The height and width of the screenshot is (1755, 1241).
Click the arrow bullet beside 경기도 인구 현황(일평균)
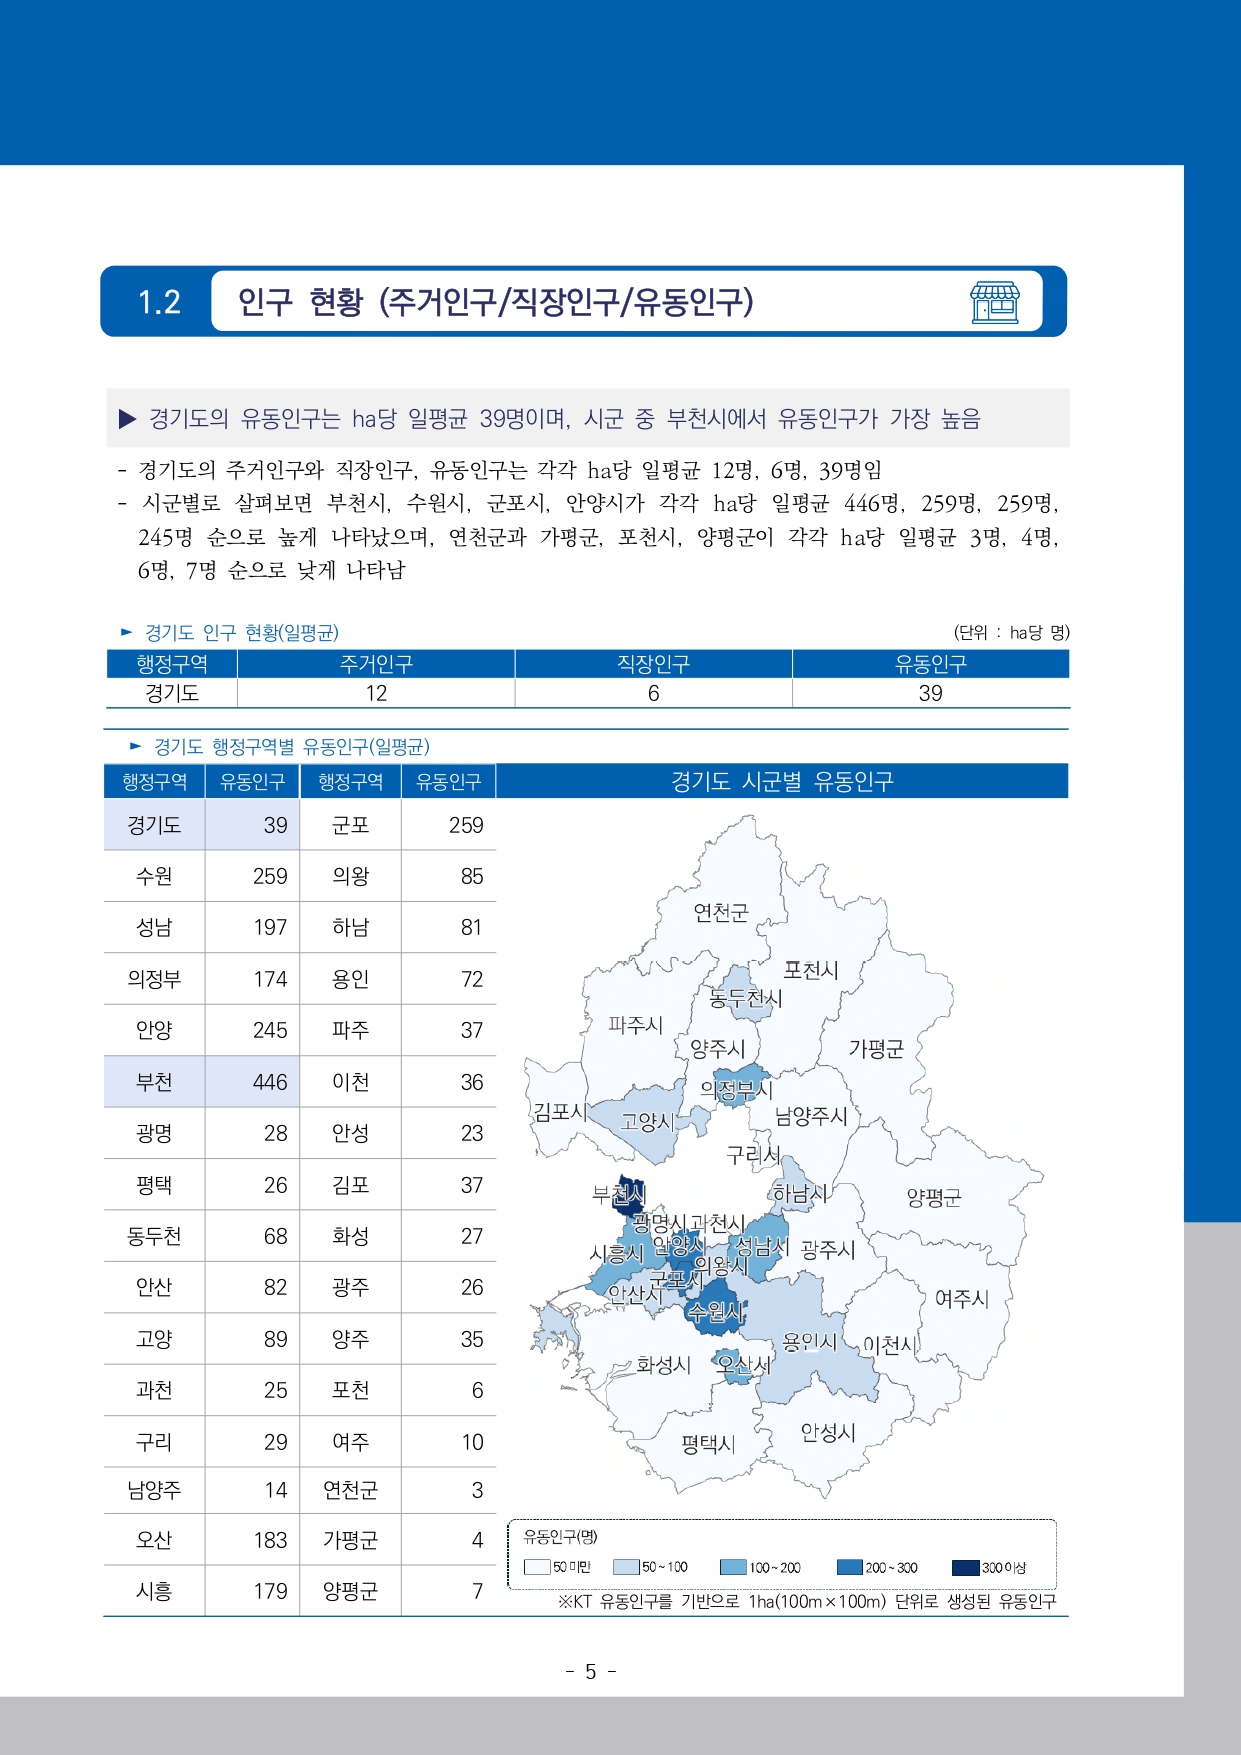[127, 632]
